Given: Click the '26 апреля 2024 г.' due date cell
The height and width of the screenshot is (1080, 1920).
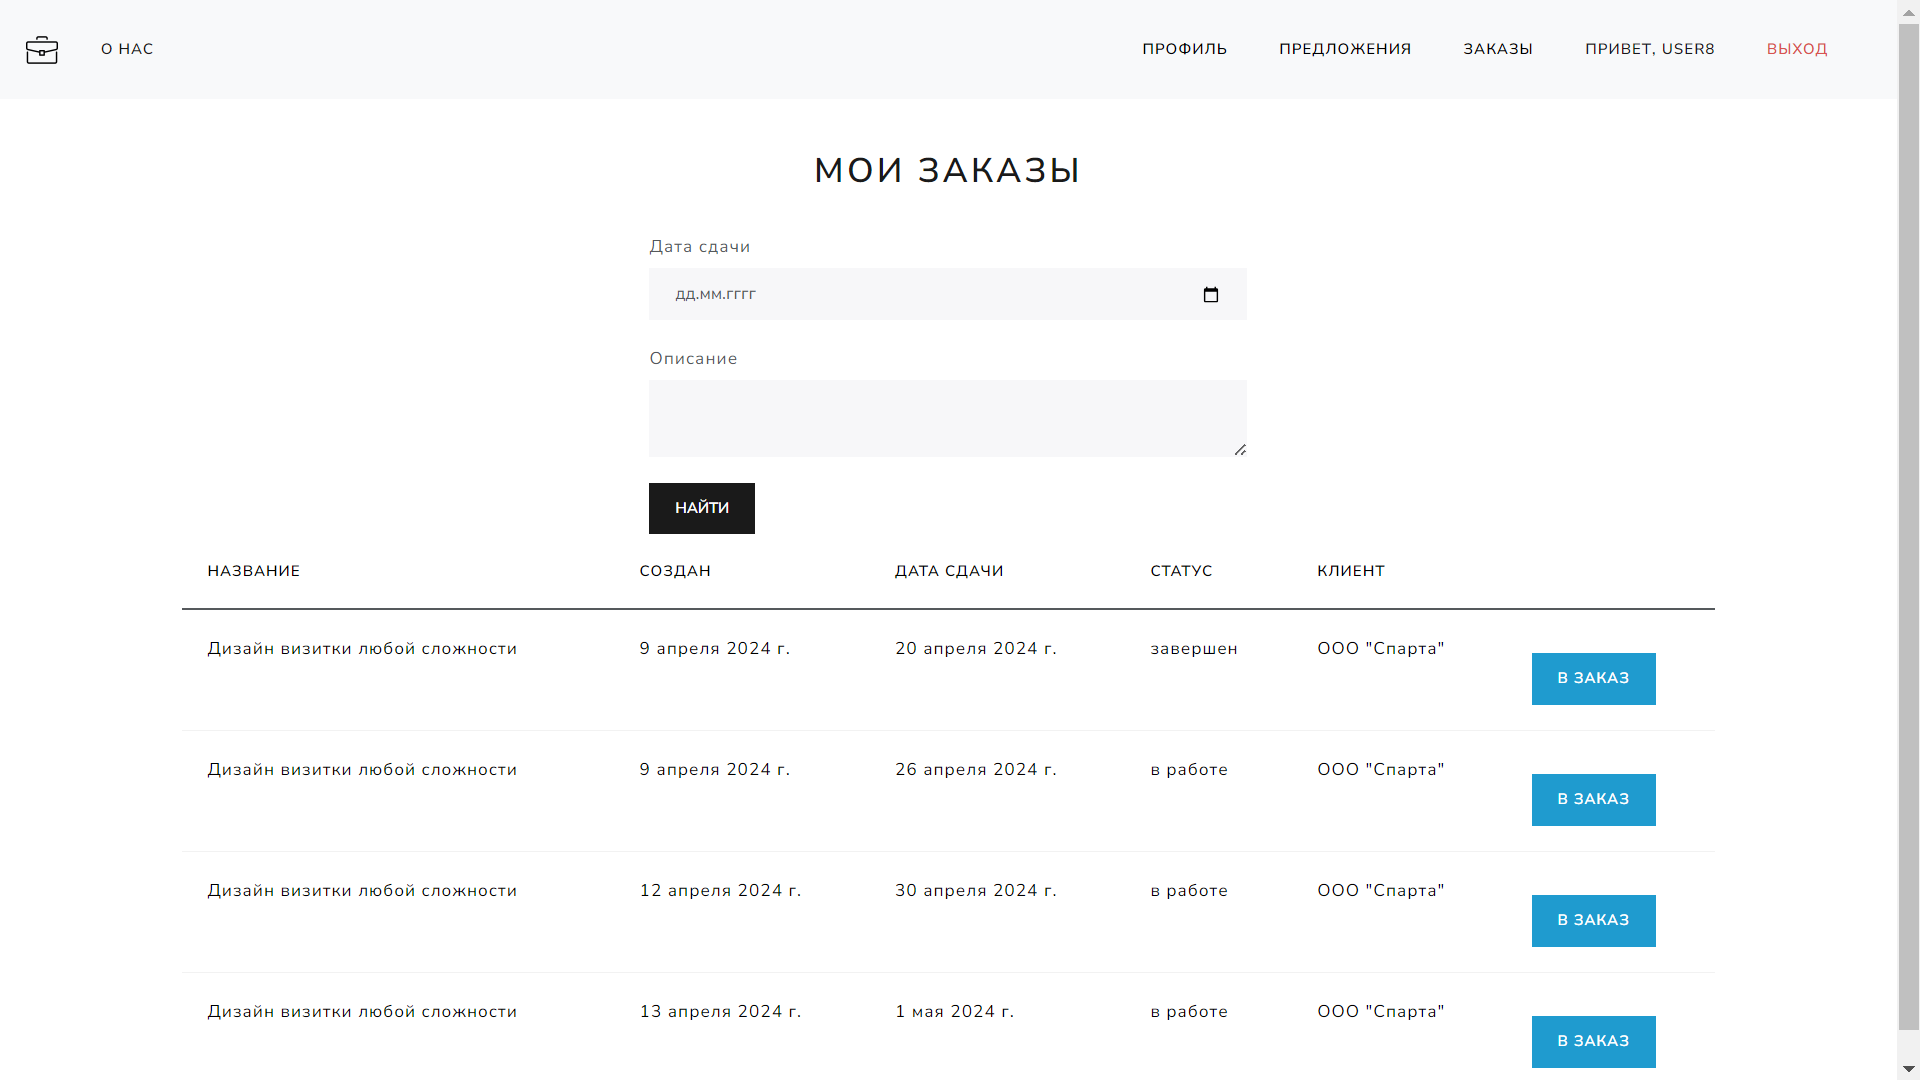Looking at the screenshot, I should pos(975,770).
